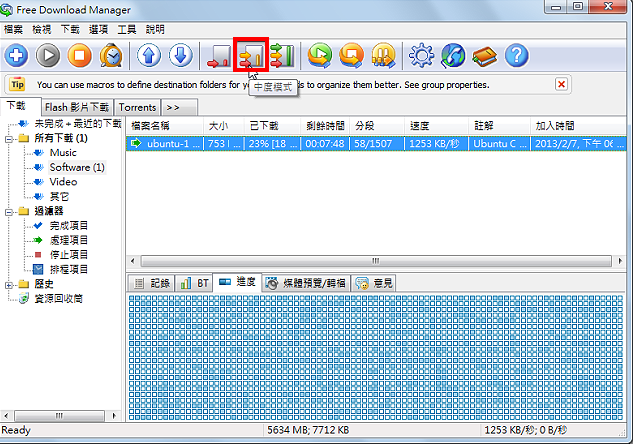
Task: Switch to the Flash 影片下載 tab
Action: click(77, 107)
